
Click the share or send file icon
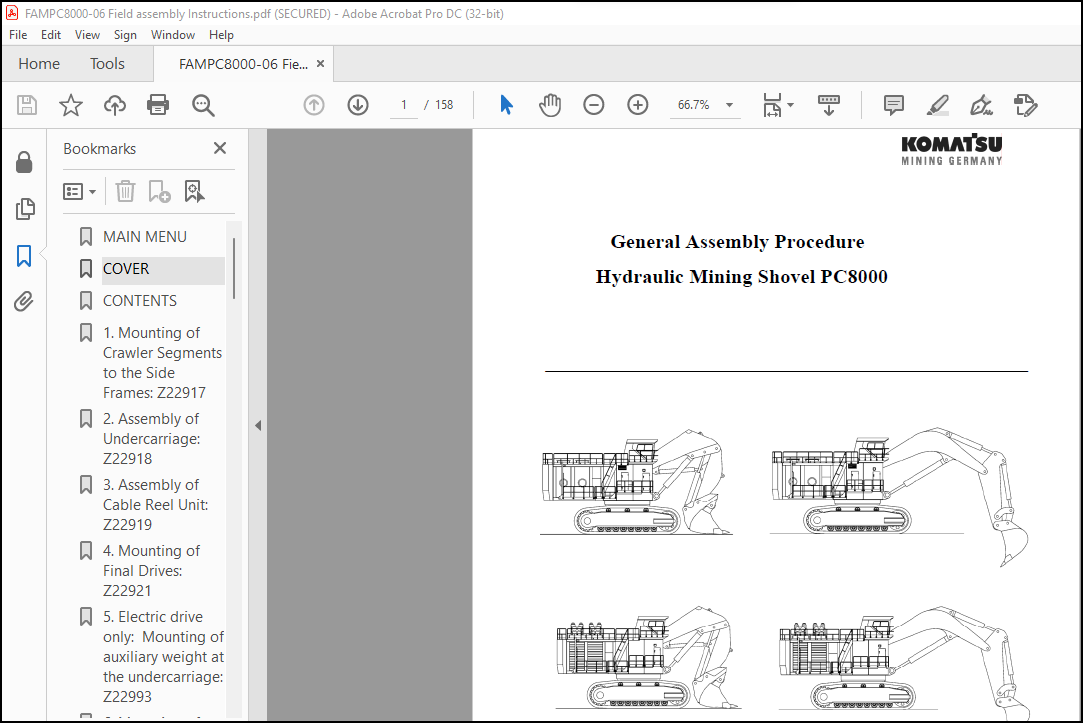click(1026, 105)
